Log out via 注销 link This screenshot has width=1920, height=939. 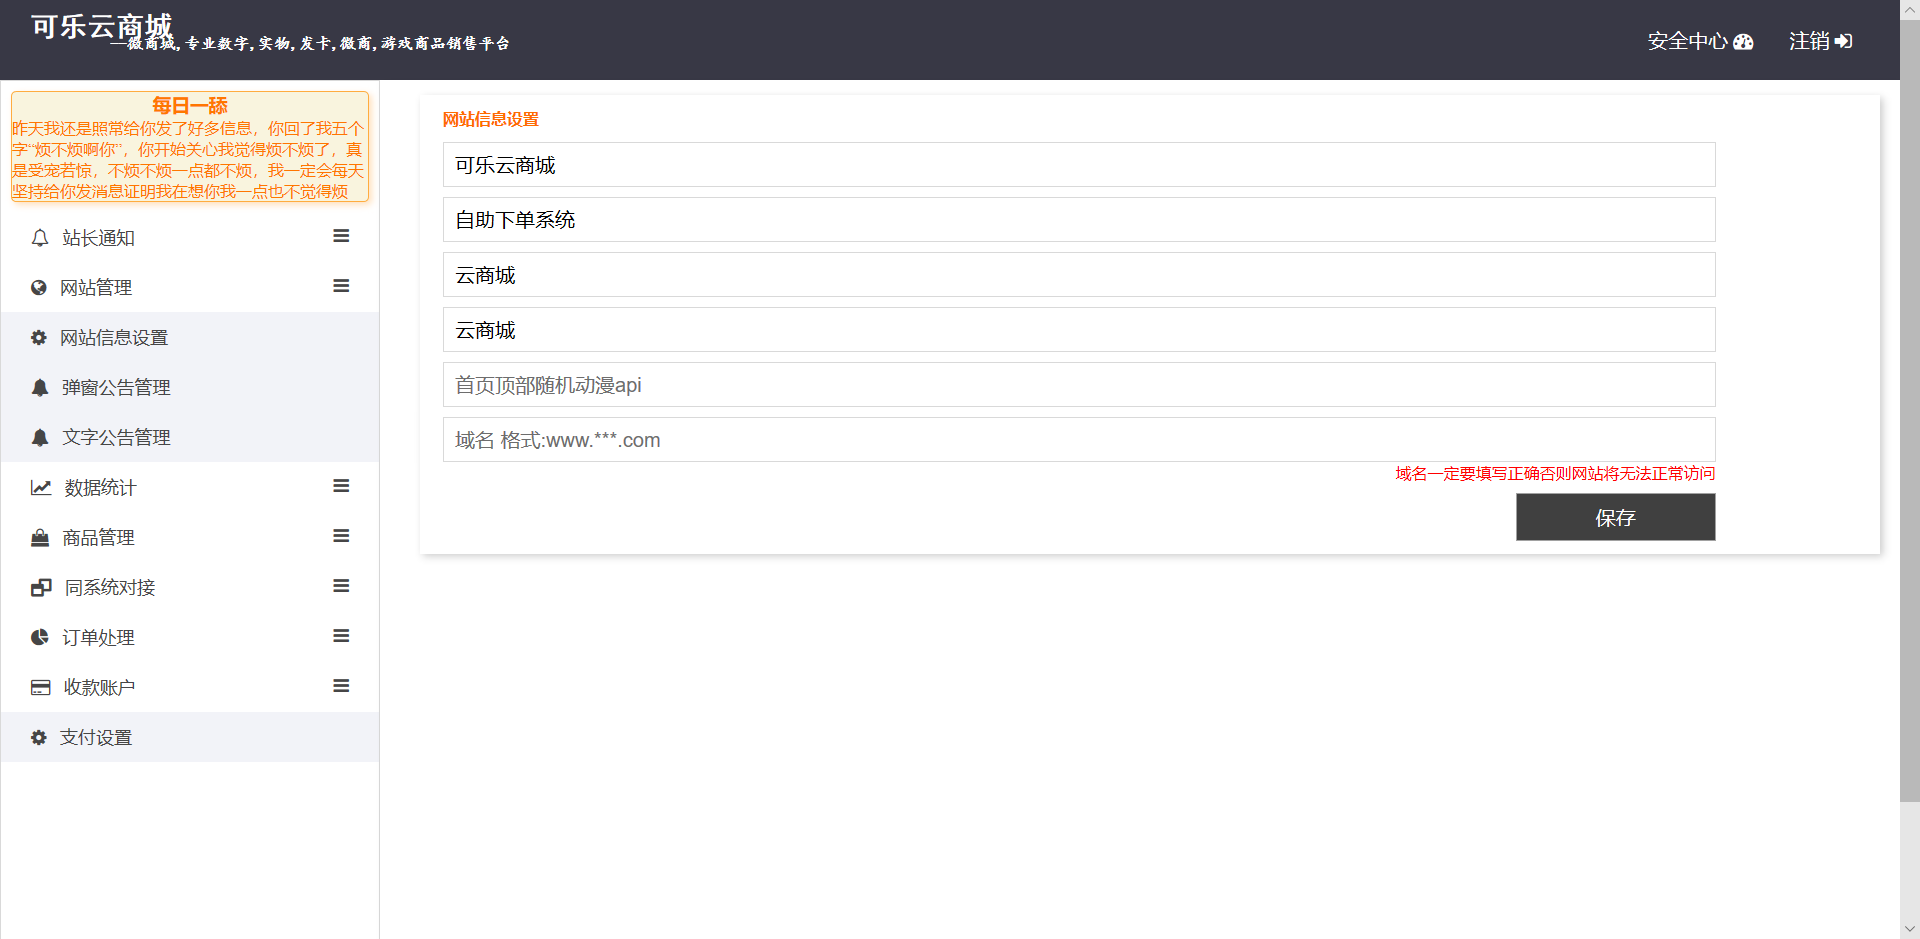(1820, 41)
